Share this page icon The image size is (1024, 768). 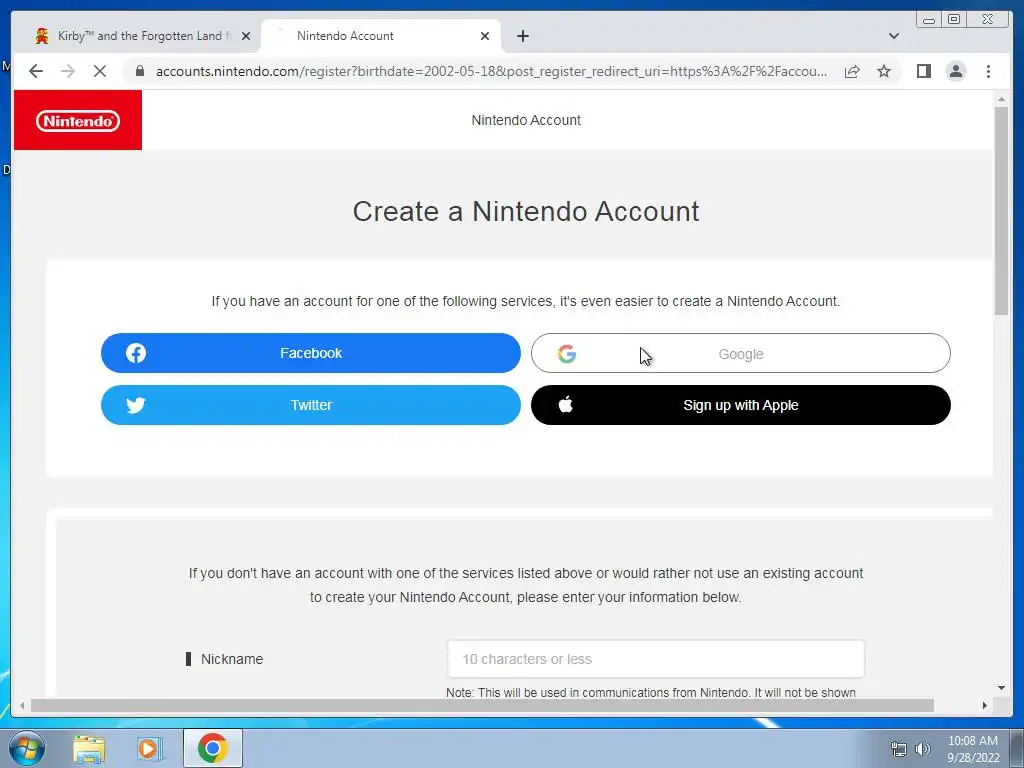(x=852, y=71)
